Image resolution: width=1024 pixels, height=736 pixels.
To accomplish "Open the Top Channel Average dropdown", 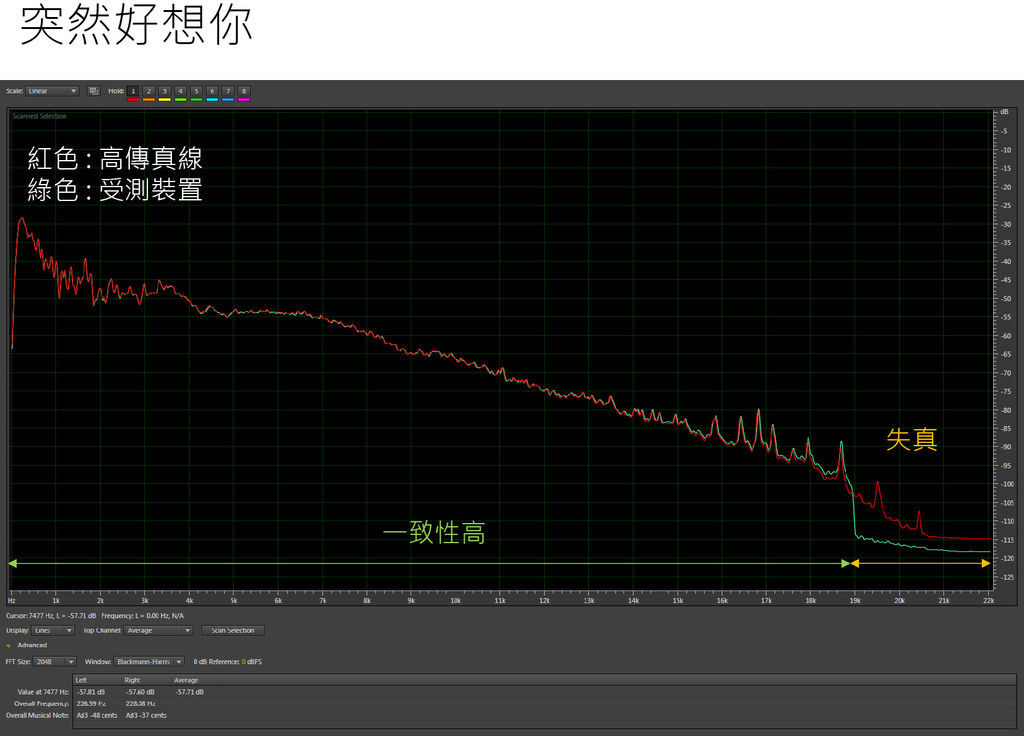I will tap(158, 630).
